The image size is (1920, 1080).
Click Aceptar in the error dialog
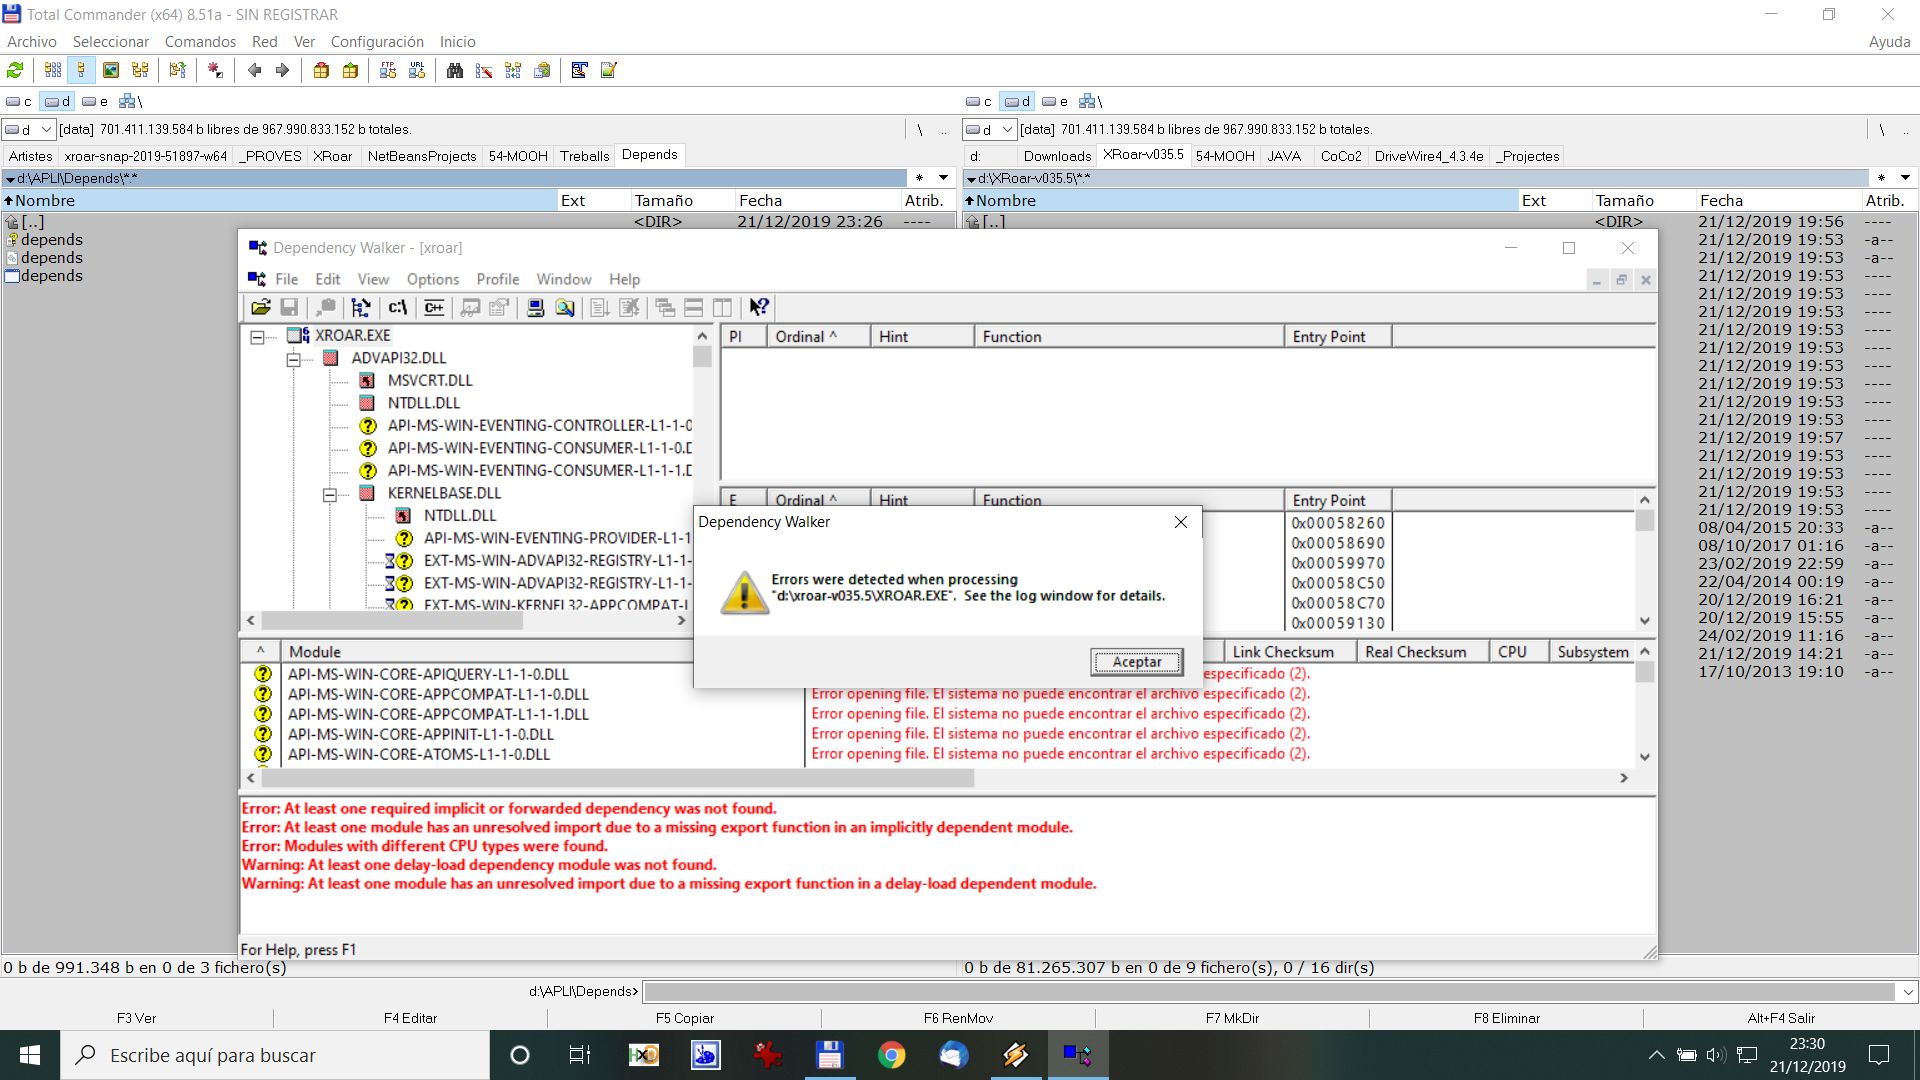pos(1136,662)
